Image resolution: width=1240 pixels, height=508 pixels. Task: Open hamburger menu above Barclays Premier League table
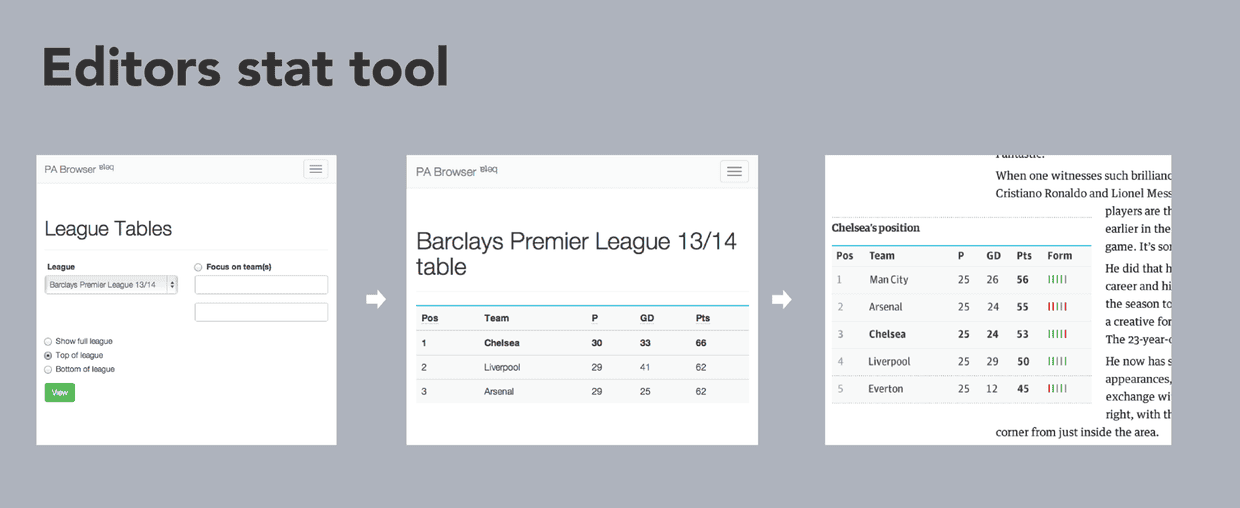[x=734, y=172]
